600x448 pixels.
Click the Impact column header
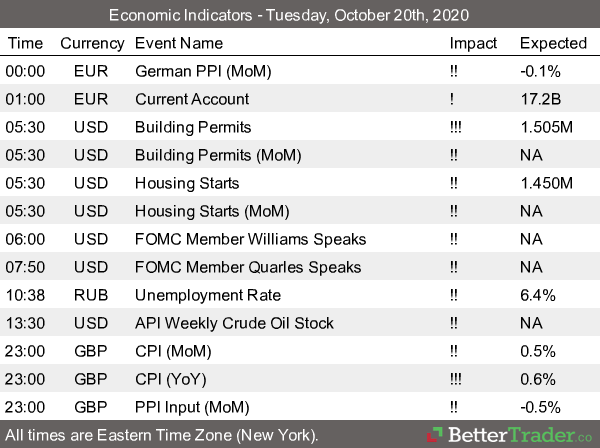pos(473,43)
